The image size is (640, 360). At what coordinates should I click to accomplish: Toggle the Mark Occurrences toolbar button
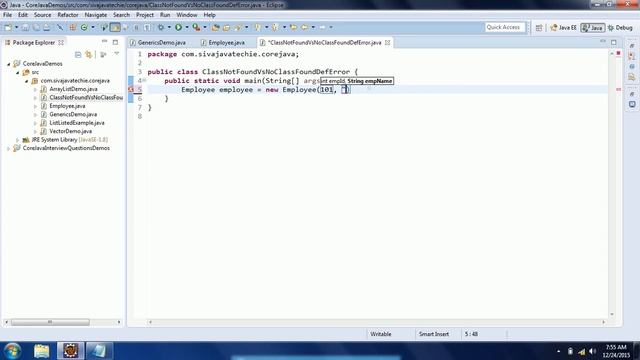pyautogui.click(x=115, y=27)
